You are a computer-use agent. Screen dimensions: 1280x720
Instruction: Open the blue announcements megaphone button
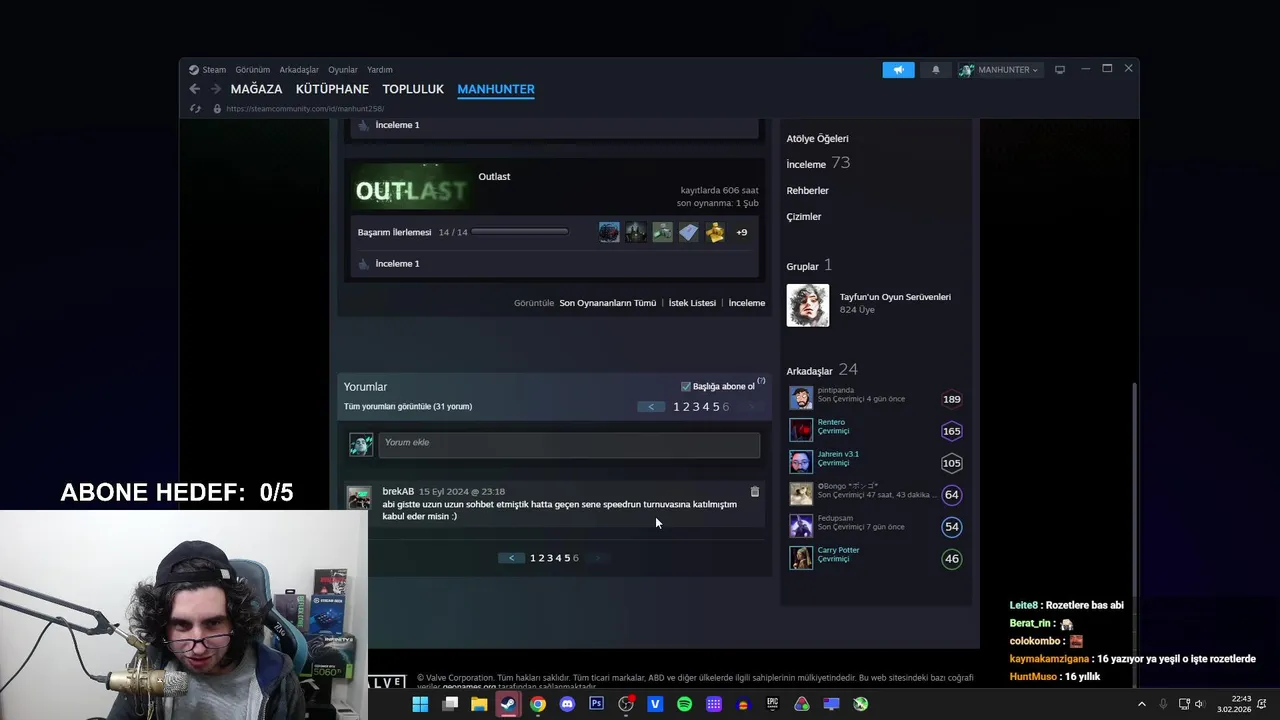click(898, 70)
